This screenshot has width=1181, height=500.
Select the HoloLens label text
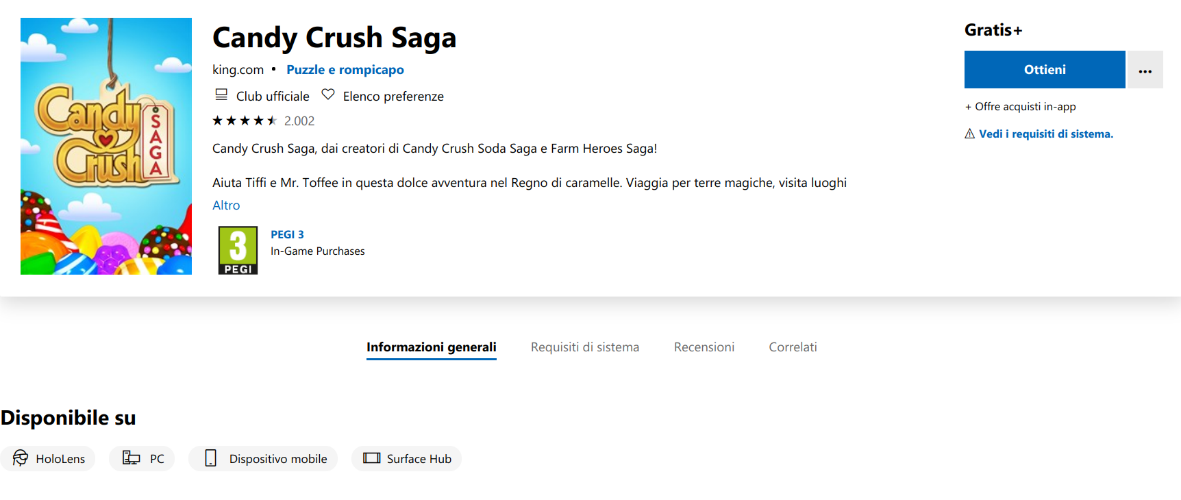60,459
